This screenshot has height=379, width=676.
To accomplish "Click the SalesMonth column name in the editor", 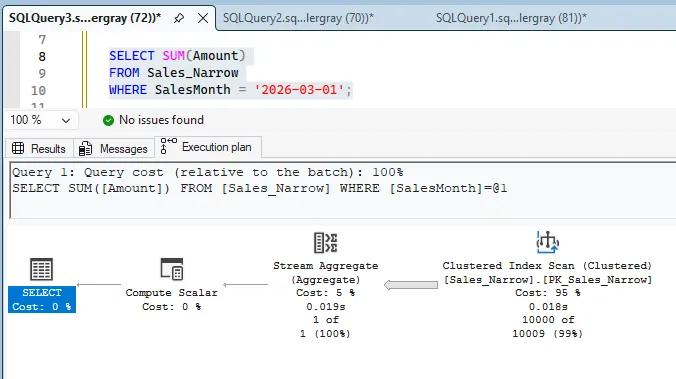I will click(193, 90).
